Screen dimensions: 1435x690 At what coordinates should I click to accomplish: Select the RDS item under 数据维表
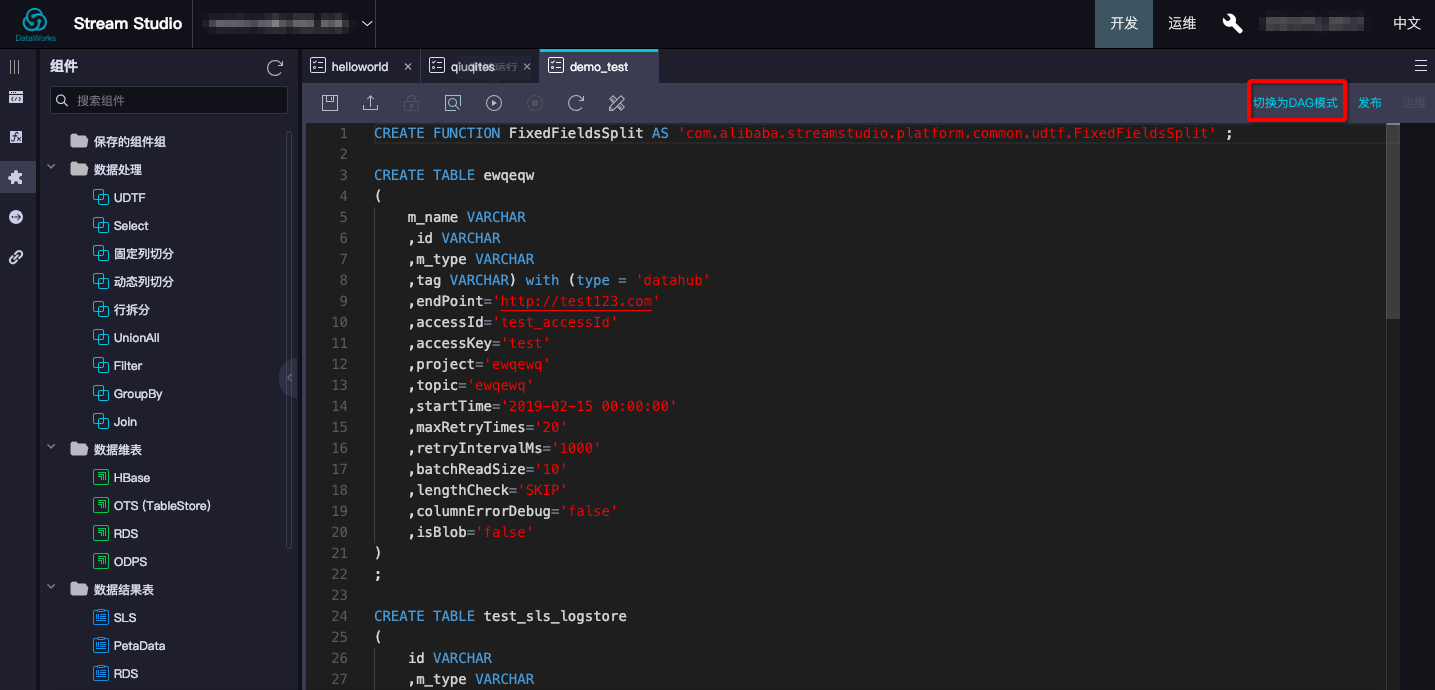pyautogui.click(x=116, y=534)
